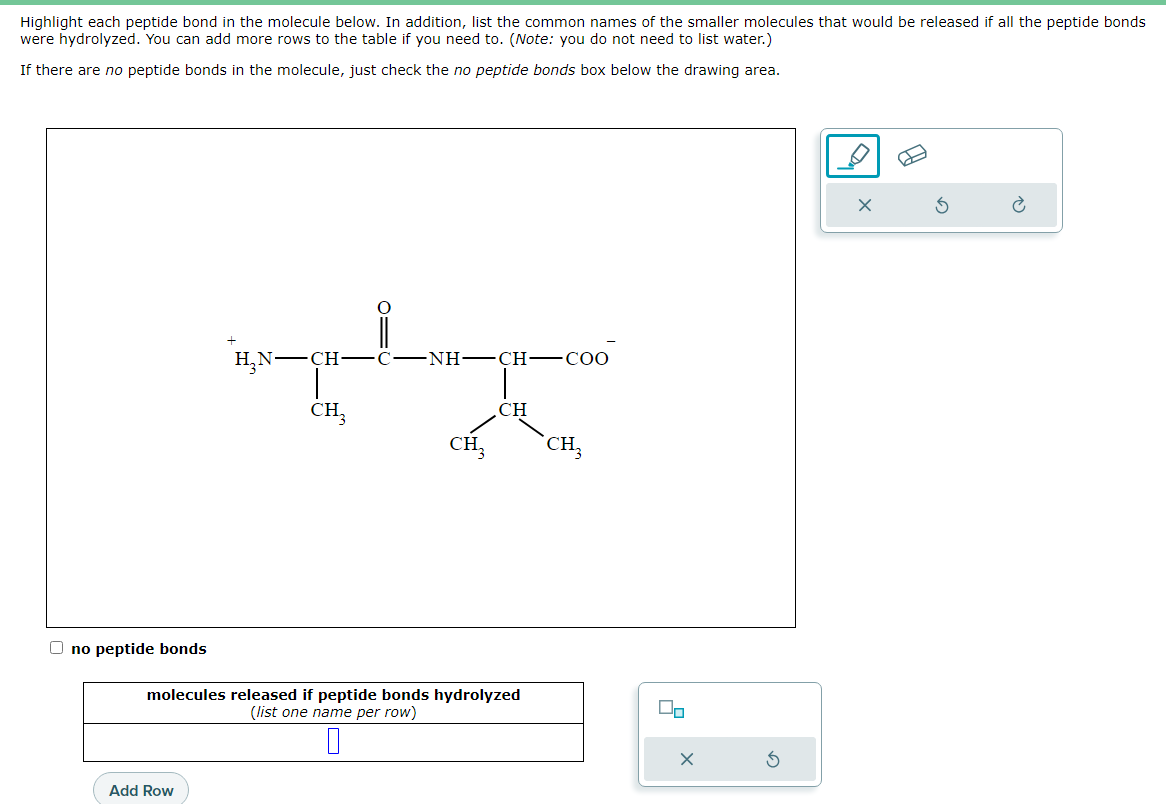Click the X to clear all highlights

(865, 205)
